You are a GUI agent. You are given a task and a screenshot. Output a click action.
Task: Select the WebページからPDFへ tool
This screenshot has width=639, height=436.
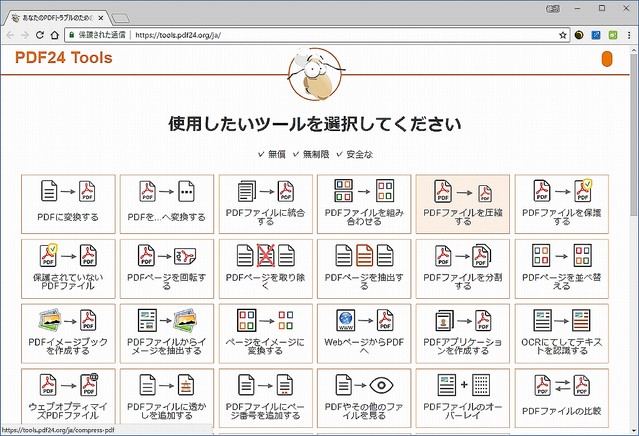(363, 334)
